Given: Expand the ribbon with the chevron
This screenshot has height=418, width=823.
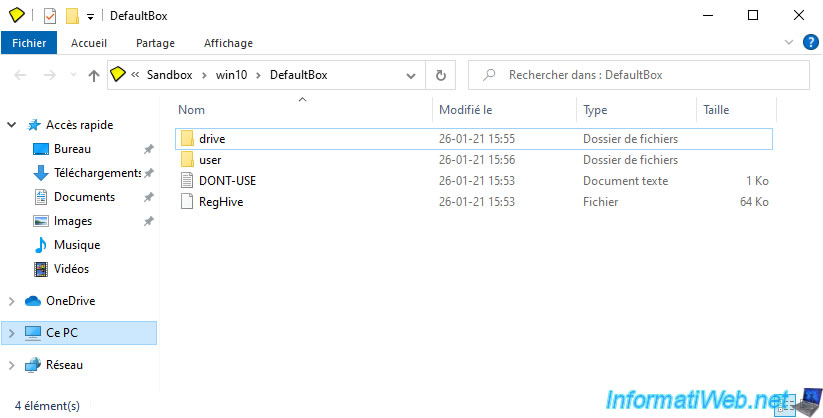Looking at the screenshot, I should click(784, 44).
